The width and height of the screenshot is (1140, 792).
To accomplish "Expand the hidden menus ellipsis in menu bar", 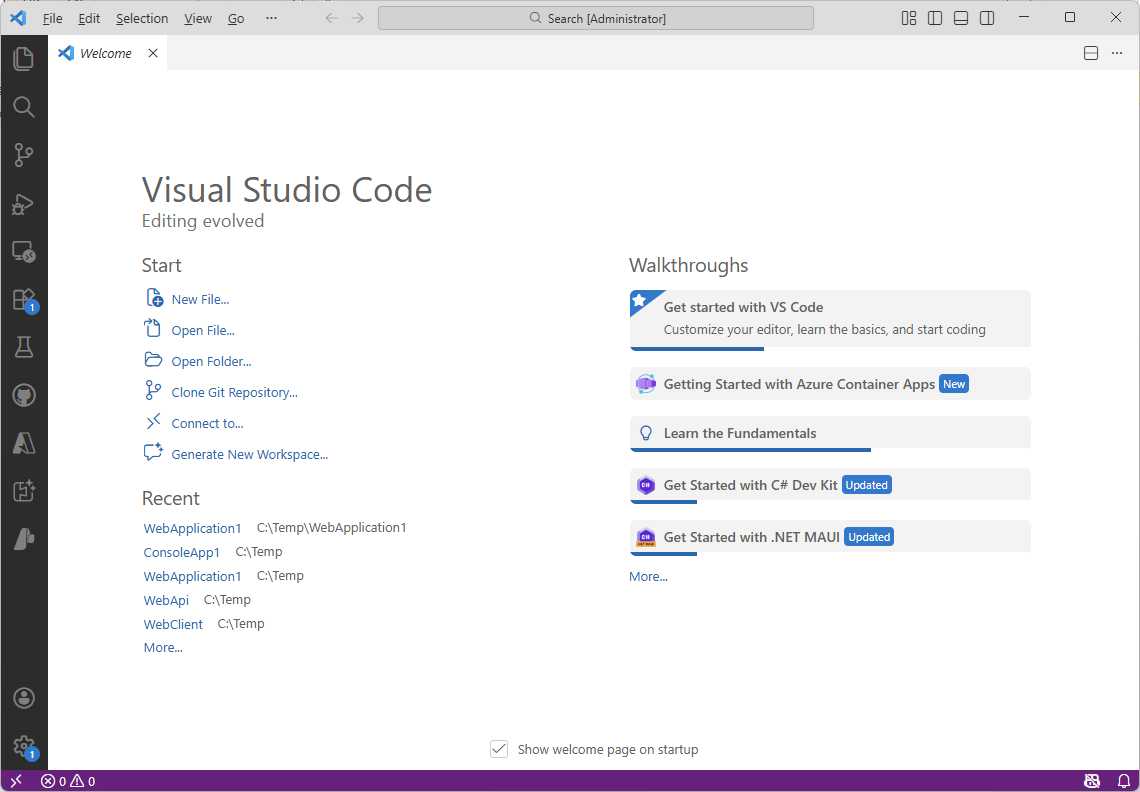I will point(271,18).
